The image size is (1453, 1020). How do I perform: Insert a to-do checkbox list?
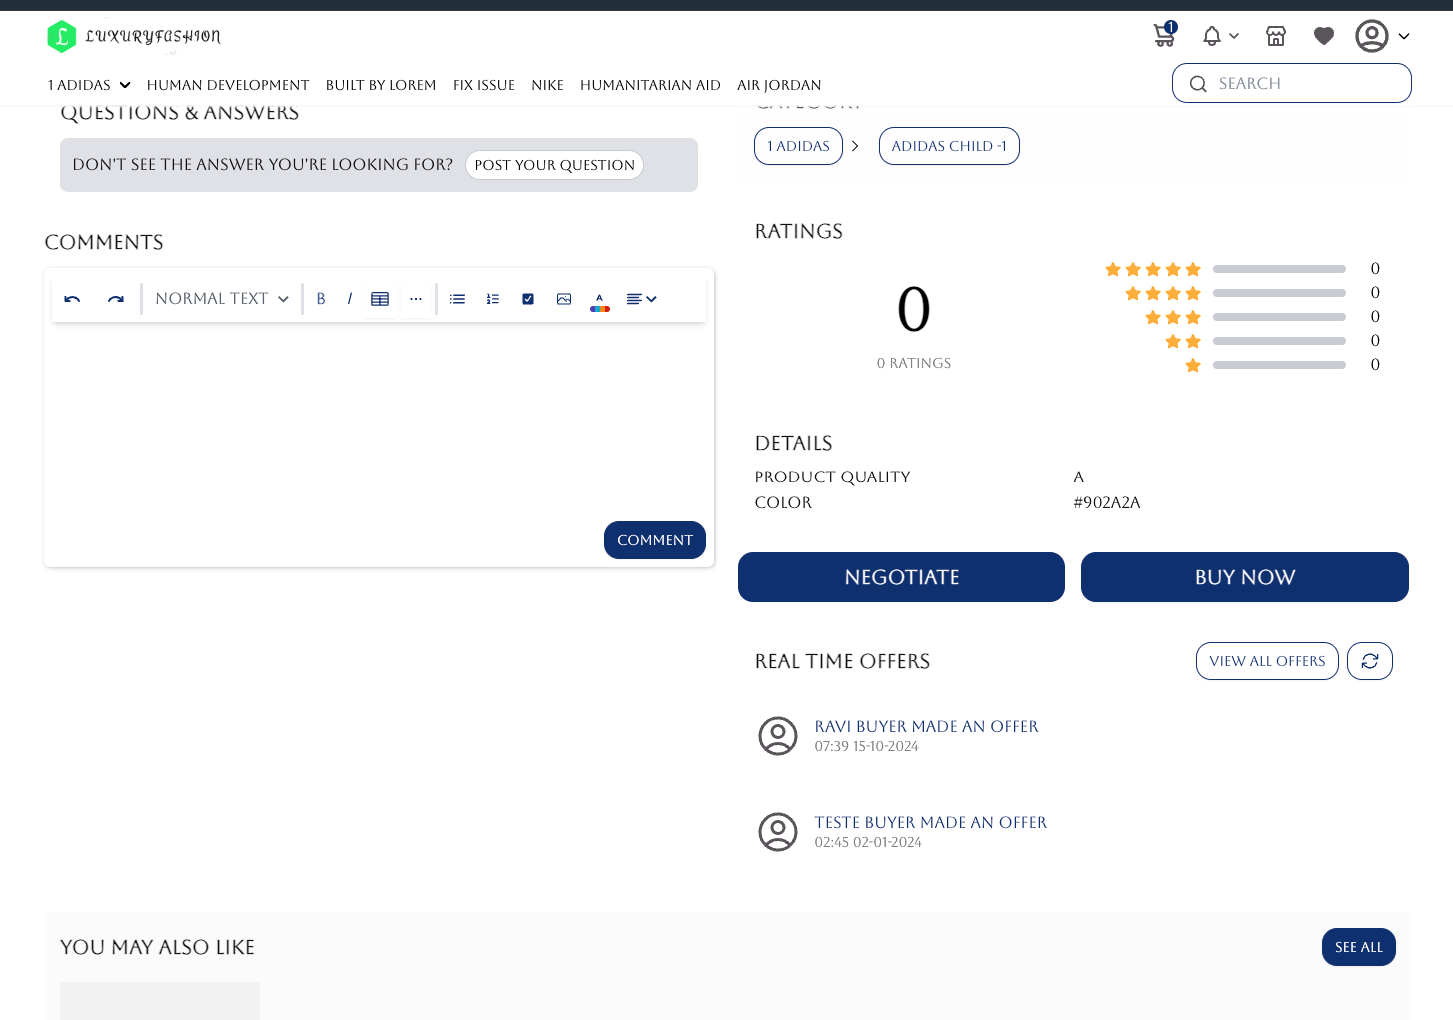pyautogui.click(x=528, y=299)
